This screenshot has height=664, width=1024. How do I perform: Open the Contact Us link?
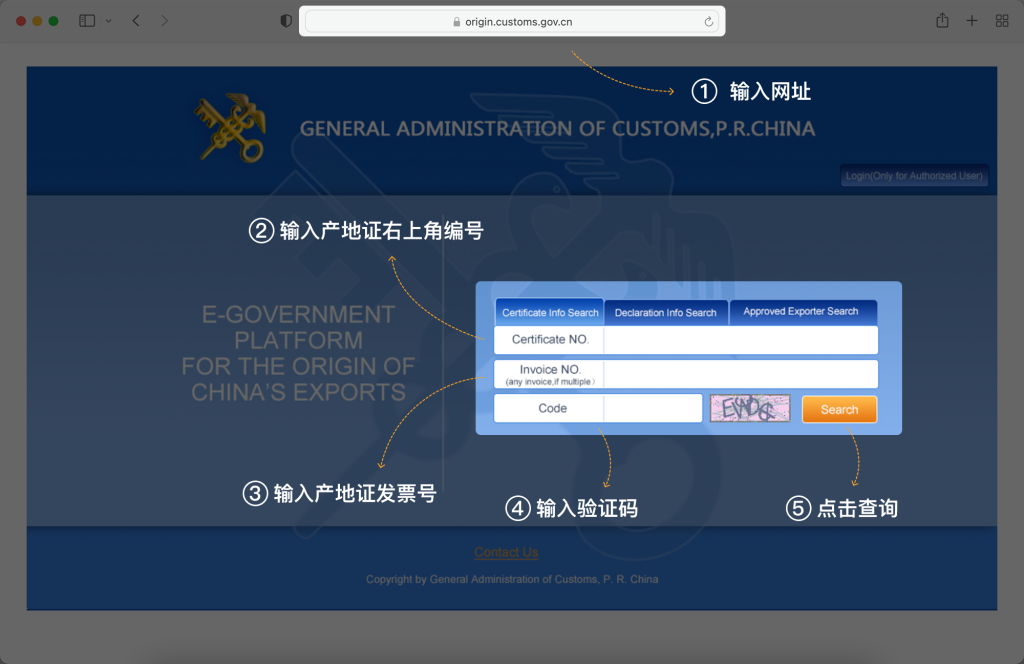point(506,552)
